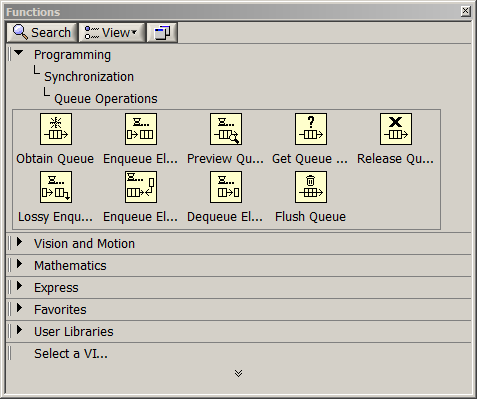Pick Enqueue Element At Opposite End icon
477x399 pixels.
(x=141, y=187)
